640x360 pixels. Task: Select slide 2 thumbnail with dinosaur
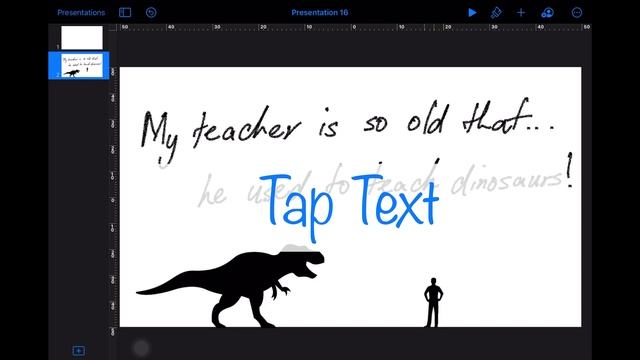click(82, 66)
